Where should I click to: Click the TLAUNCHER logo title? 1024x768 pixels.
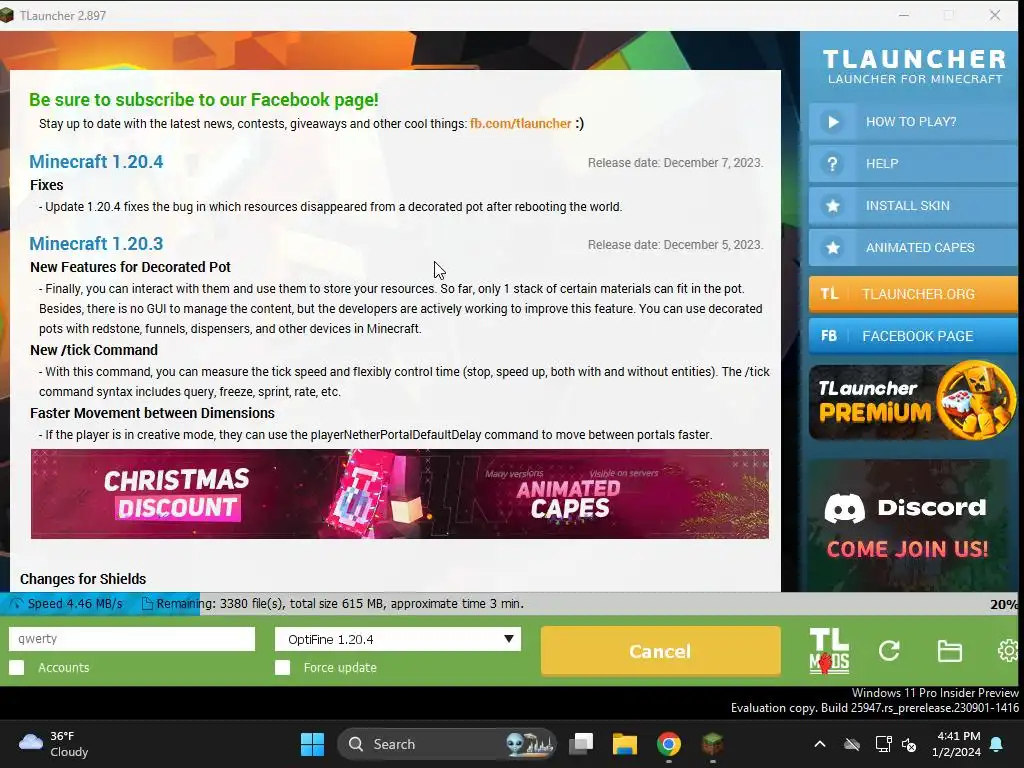[914, 59]
